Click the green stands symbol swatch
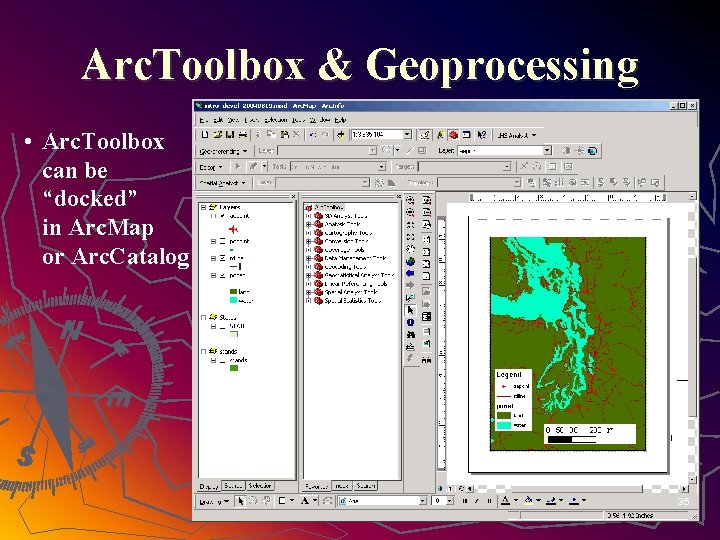This screenshot has width=720, height=540. point(234,368)
